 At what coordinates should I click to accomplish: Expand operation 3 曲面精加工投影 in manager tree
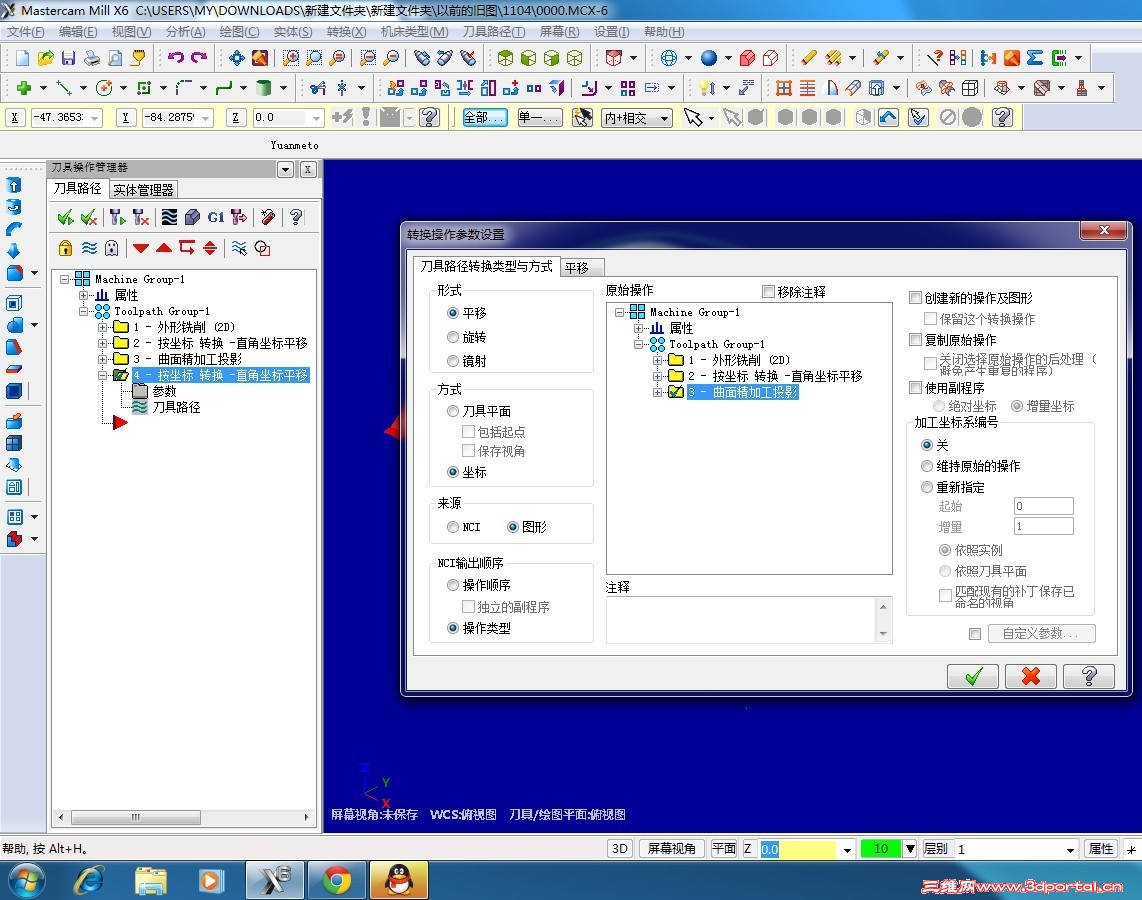pyautogui.click(x=103, y=360)
